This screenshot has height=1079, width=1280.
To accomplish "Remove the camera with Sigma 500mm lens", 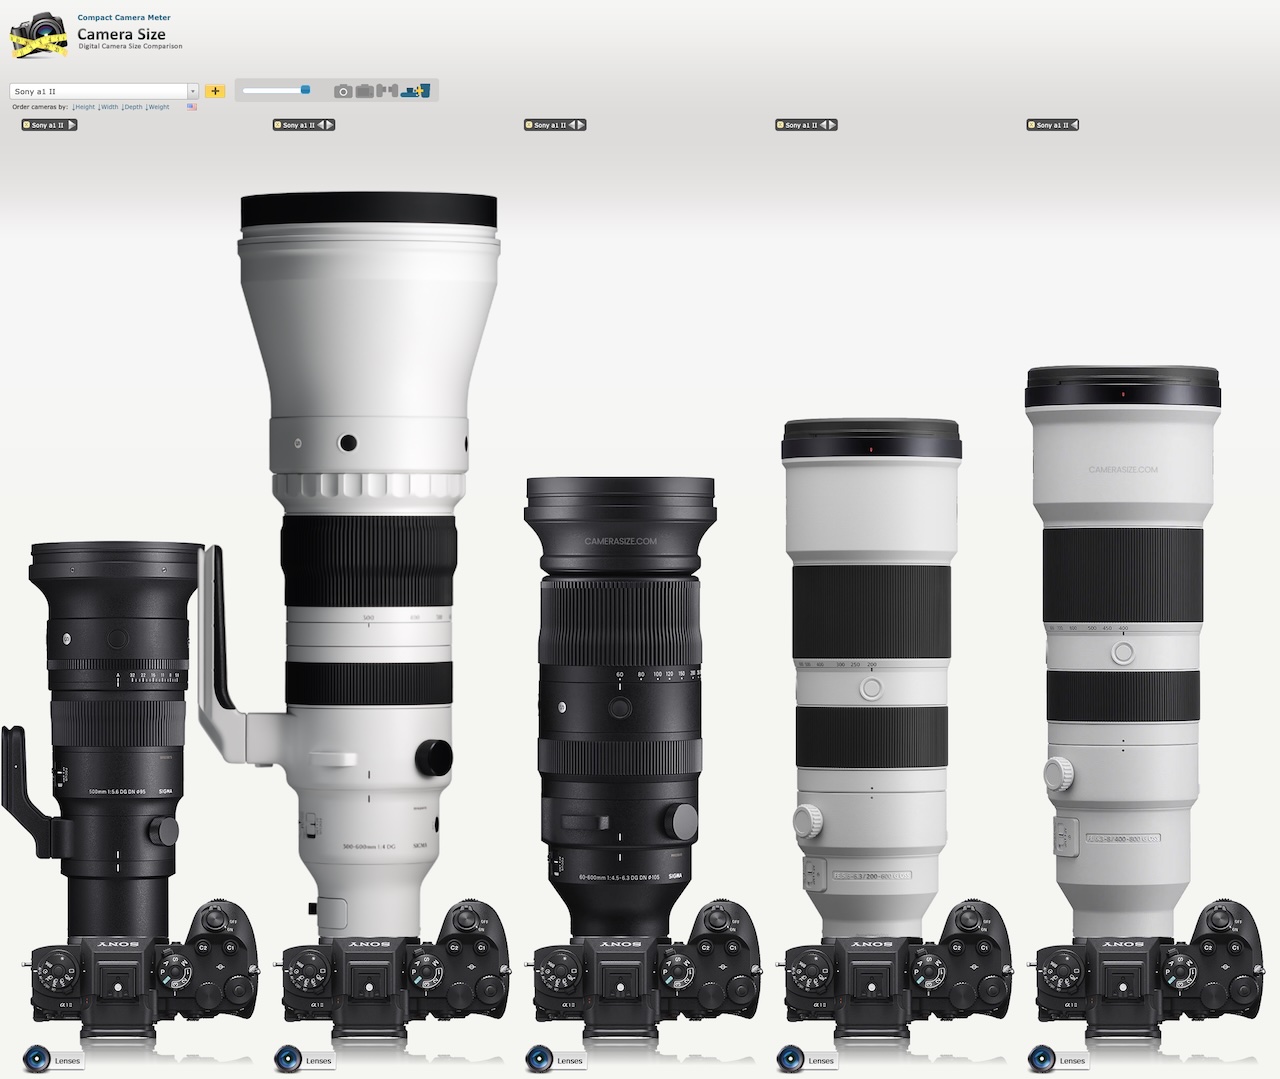I will 26,125.
